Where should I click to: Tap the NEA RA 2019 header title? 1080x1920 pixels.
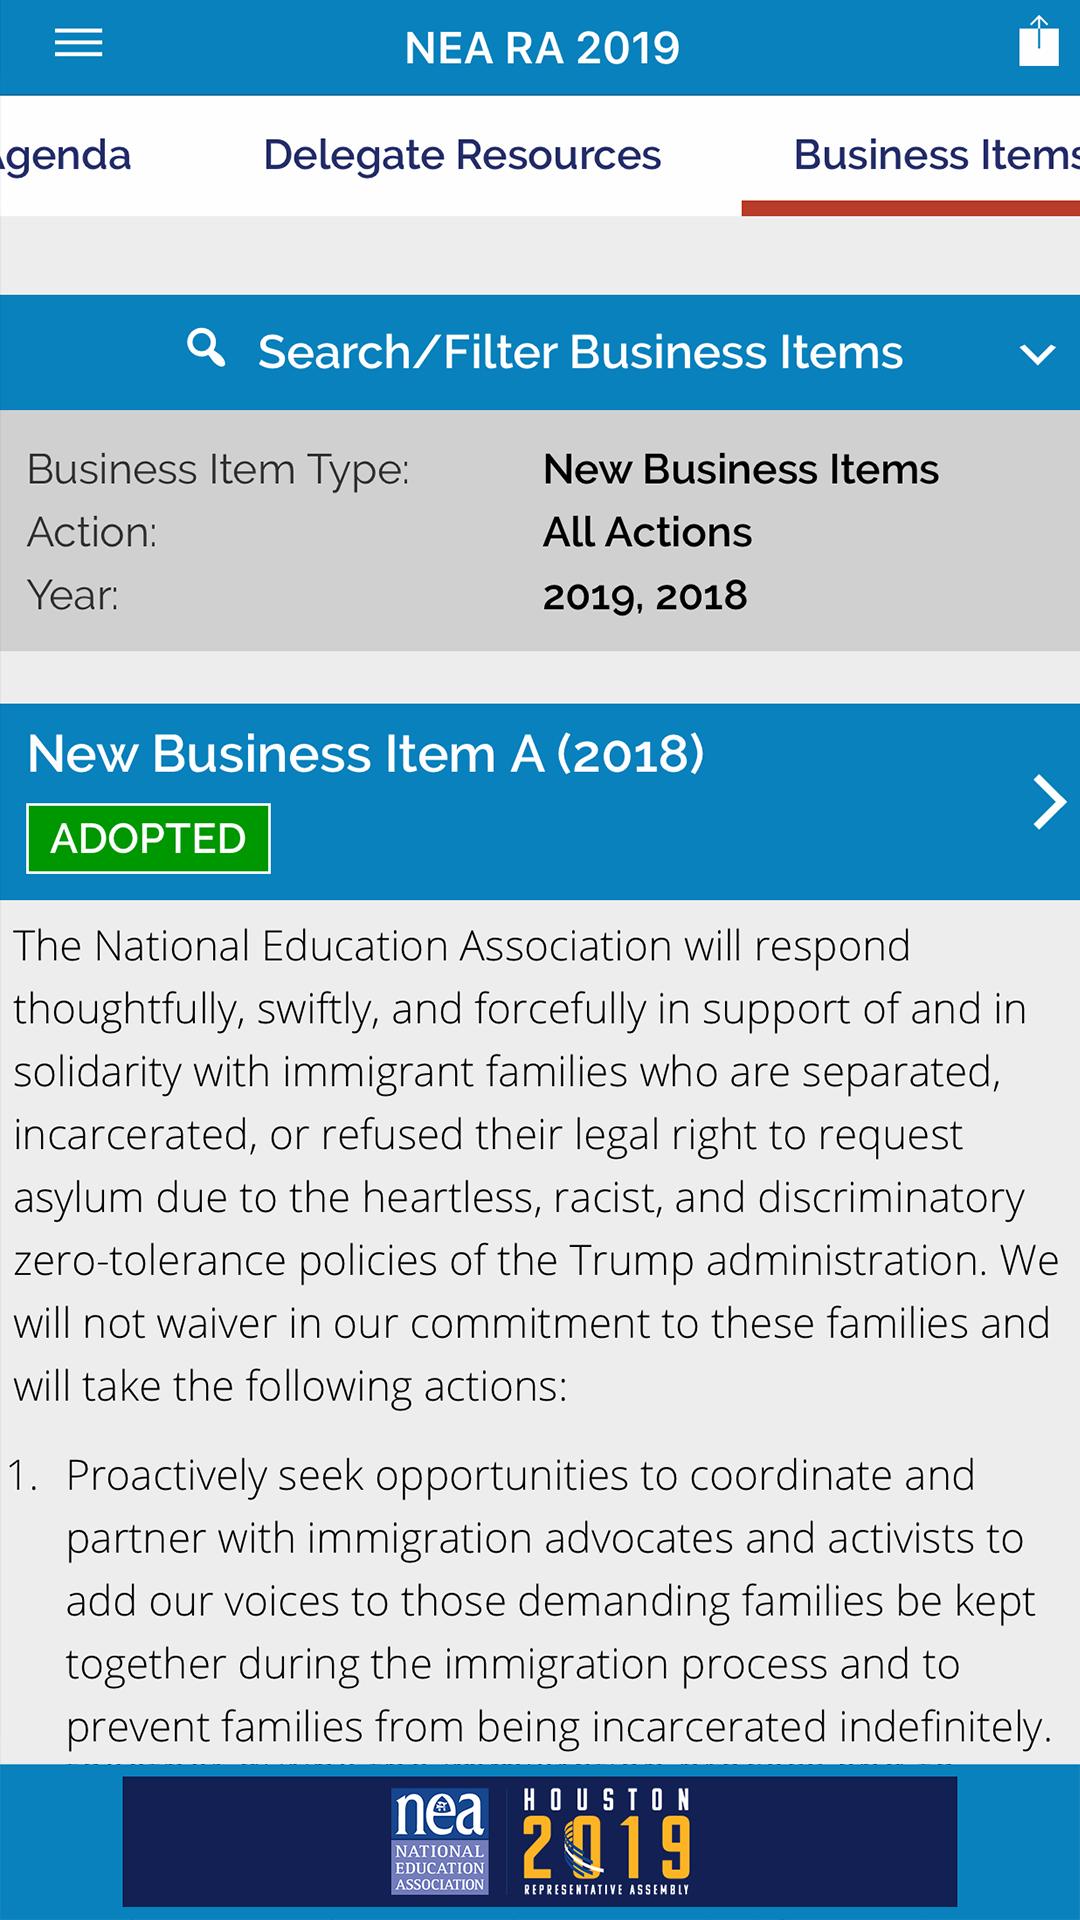coord(541,48)
